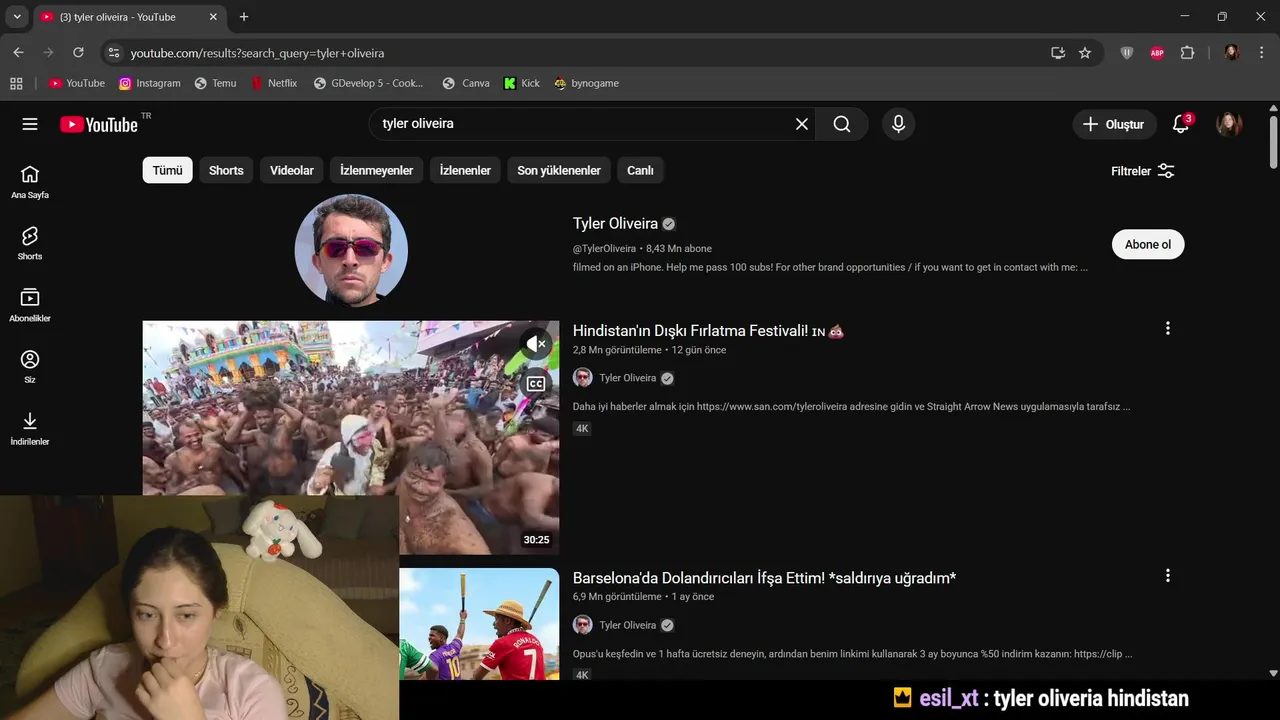Open the Tyler Oliveira channel title
The height and width of the screenshot is (720, 1280).
click(615, 224)
